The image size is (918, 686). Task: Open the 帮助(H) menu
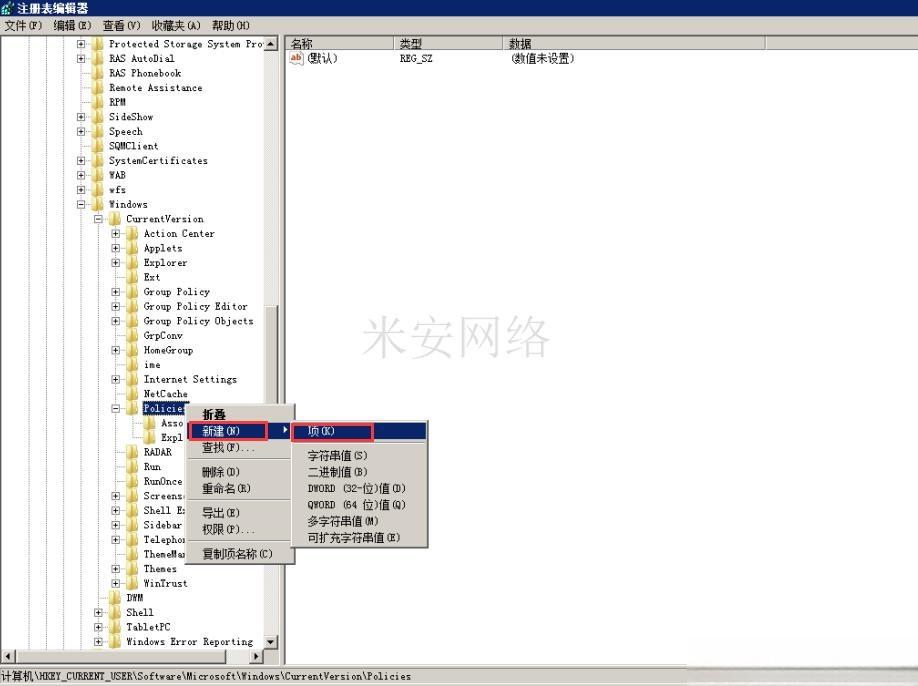click(x=230, y=26)
